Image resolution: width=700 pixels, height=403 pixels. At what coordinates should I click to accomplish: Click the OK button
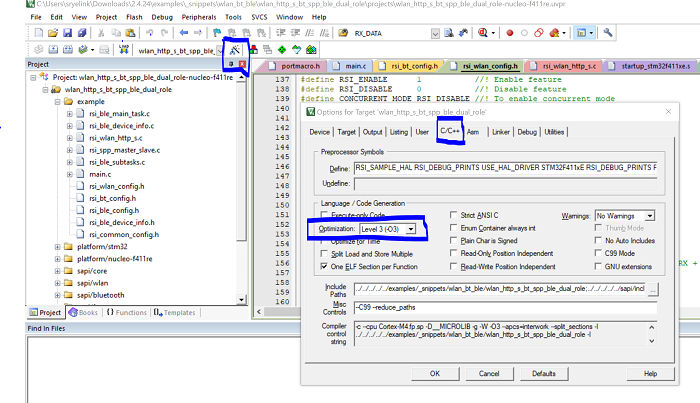[434, 373]
